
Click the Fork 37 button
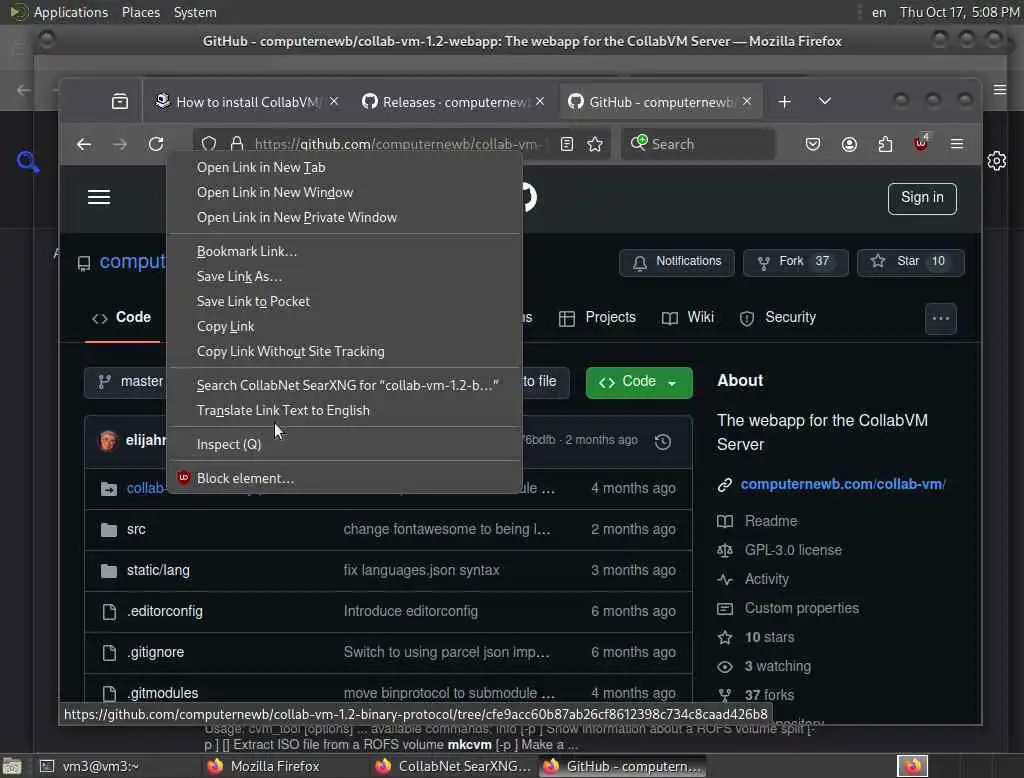795,262
